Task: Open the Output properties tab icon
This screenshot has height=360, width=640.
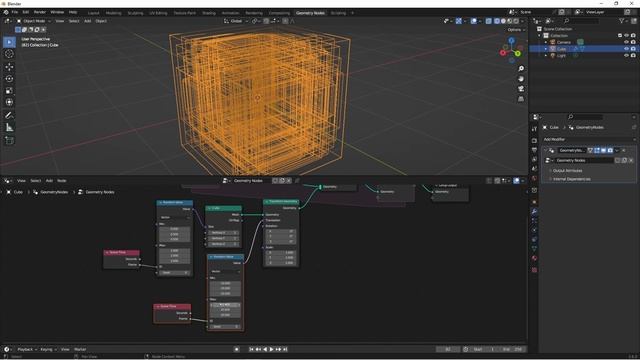Action: pos(534,150)
